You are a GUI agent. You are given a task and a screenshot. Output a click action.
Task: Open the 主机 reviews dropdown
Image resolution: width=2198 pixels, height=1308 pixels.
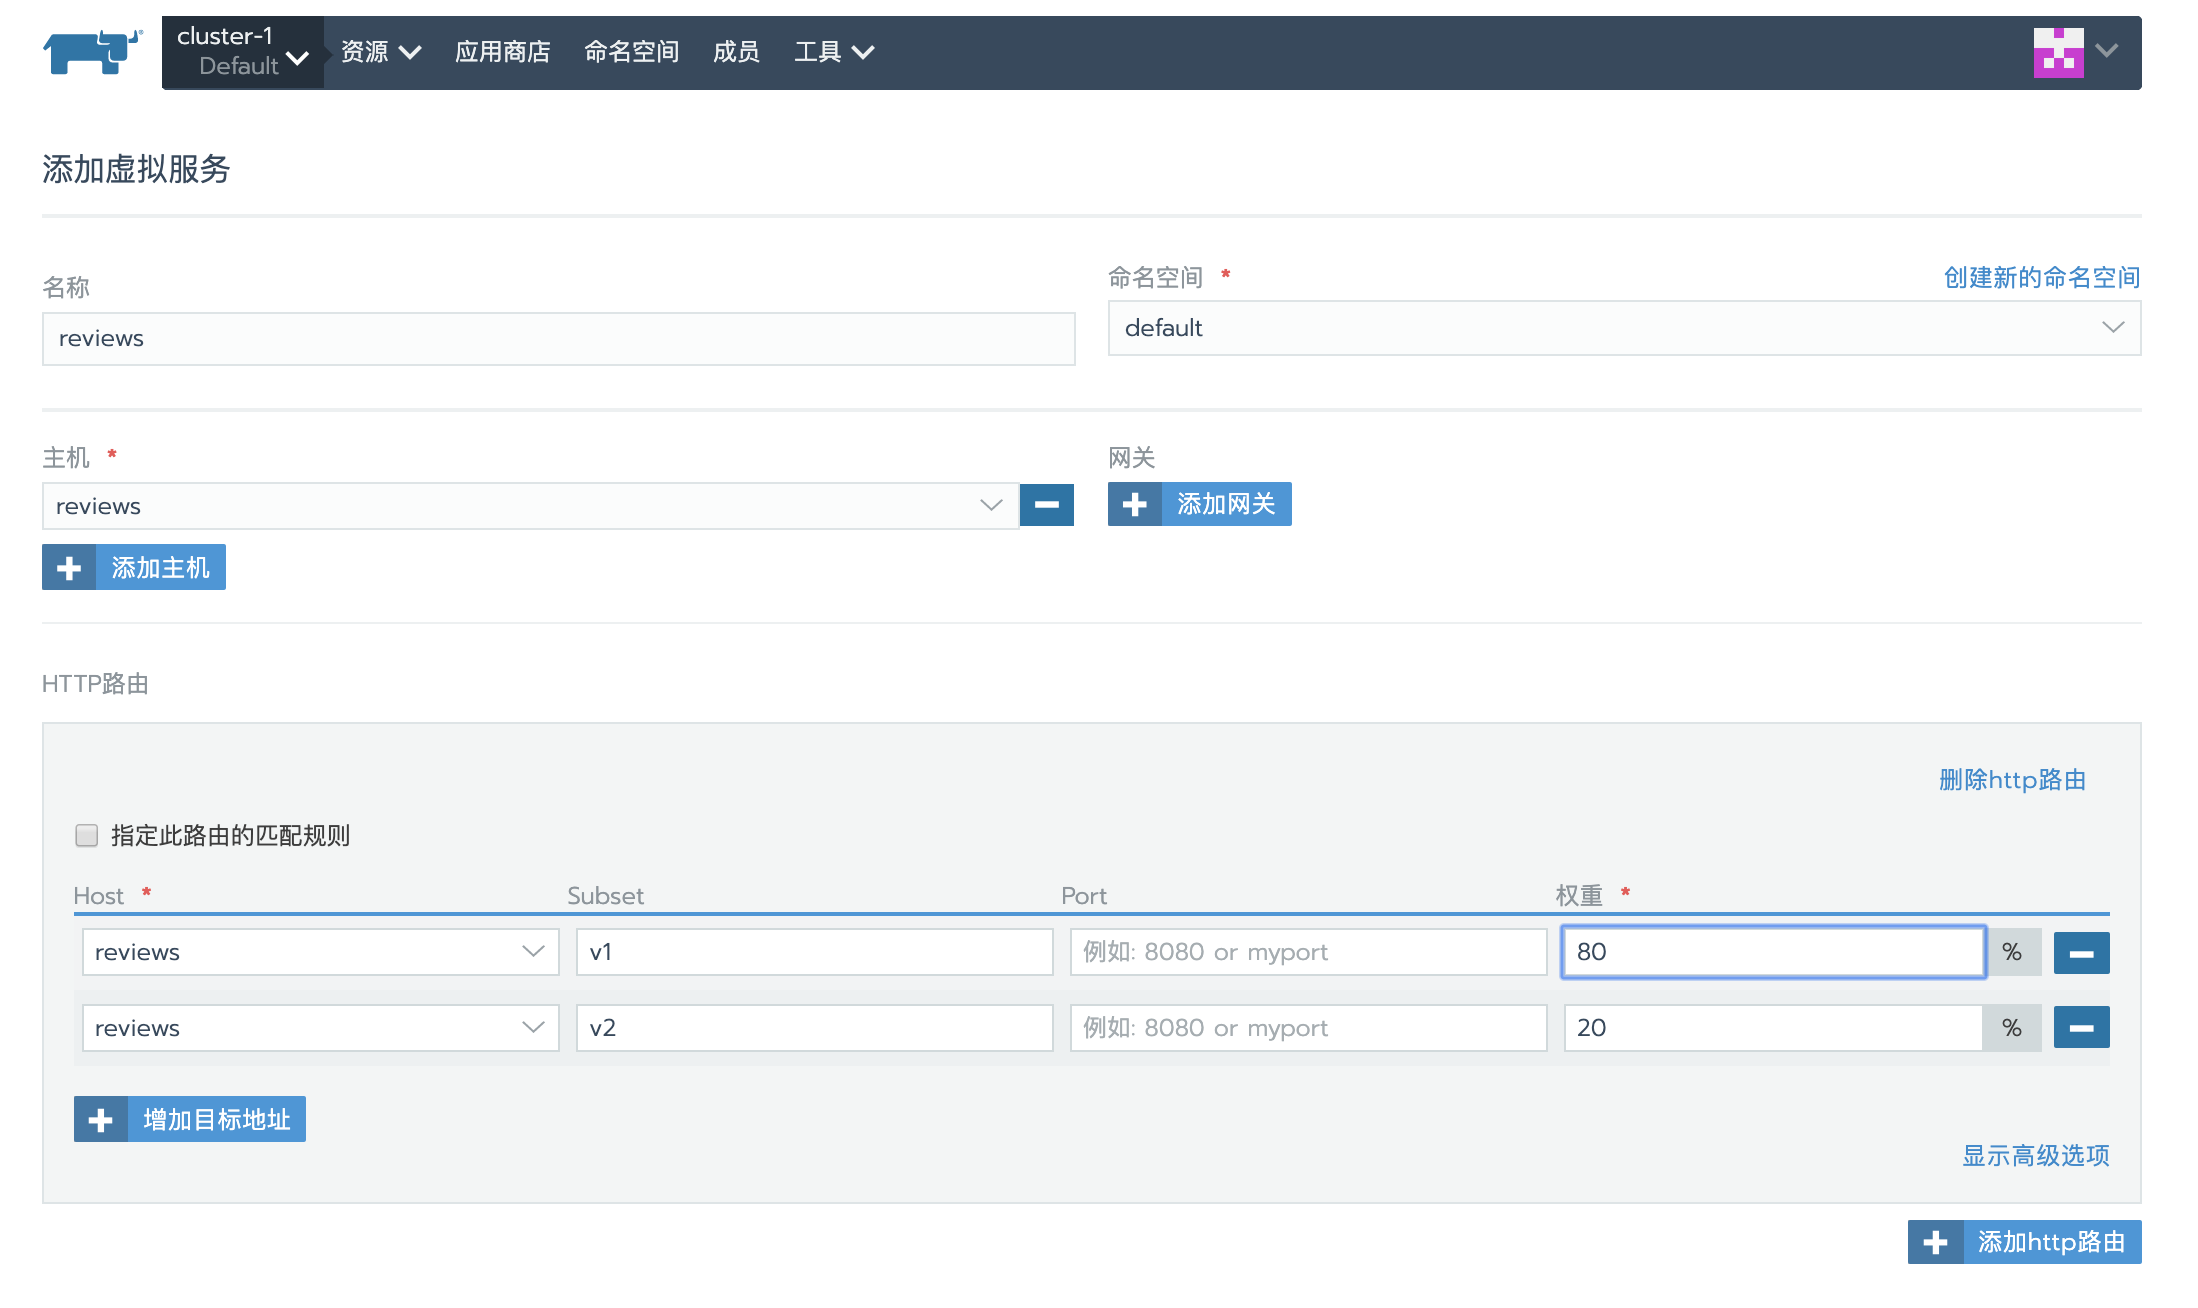[x=530, y=506]
